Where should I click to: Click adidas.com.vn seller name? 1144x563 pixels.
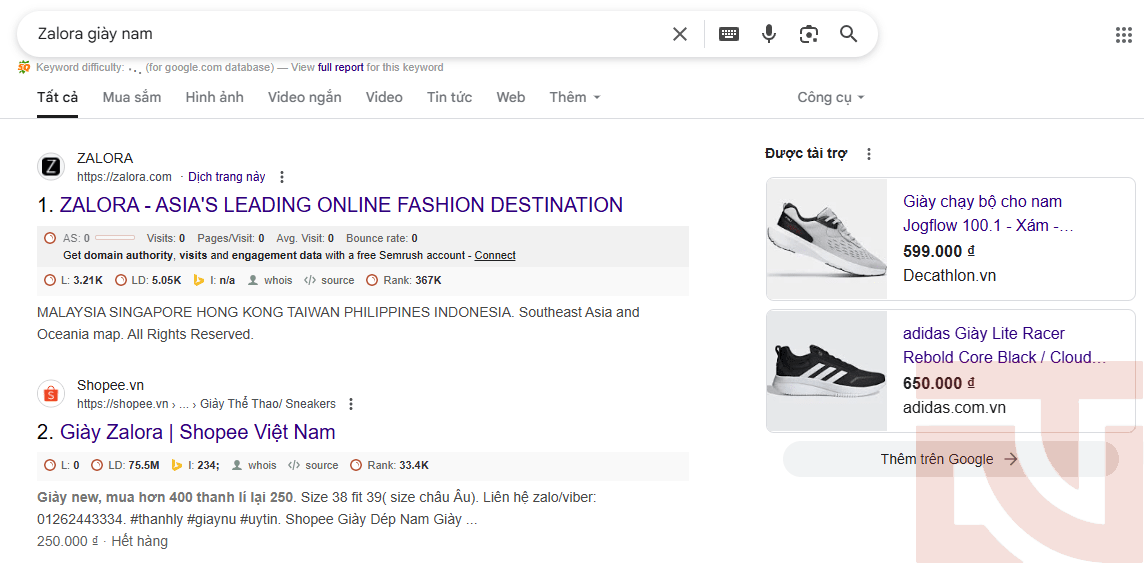tap(954, 408)
